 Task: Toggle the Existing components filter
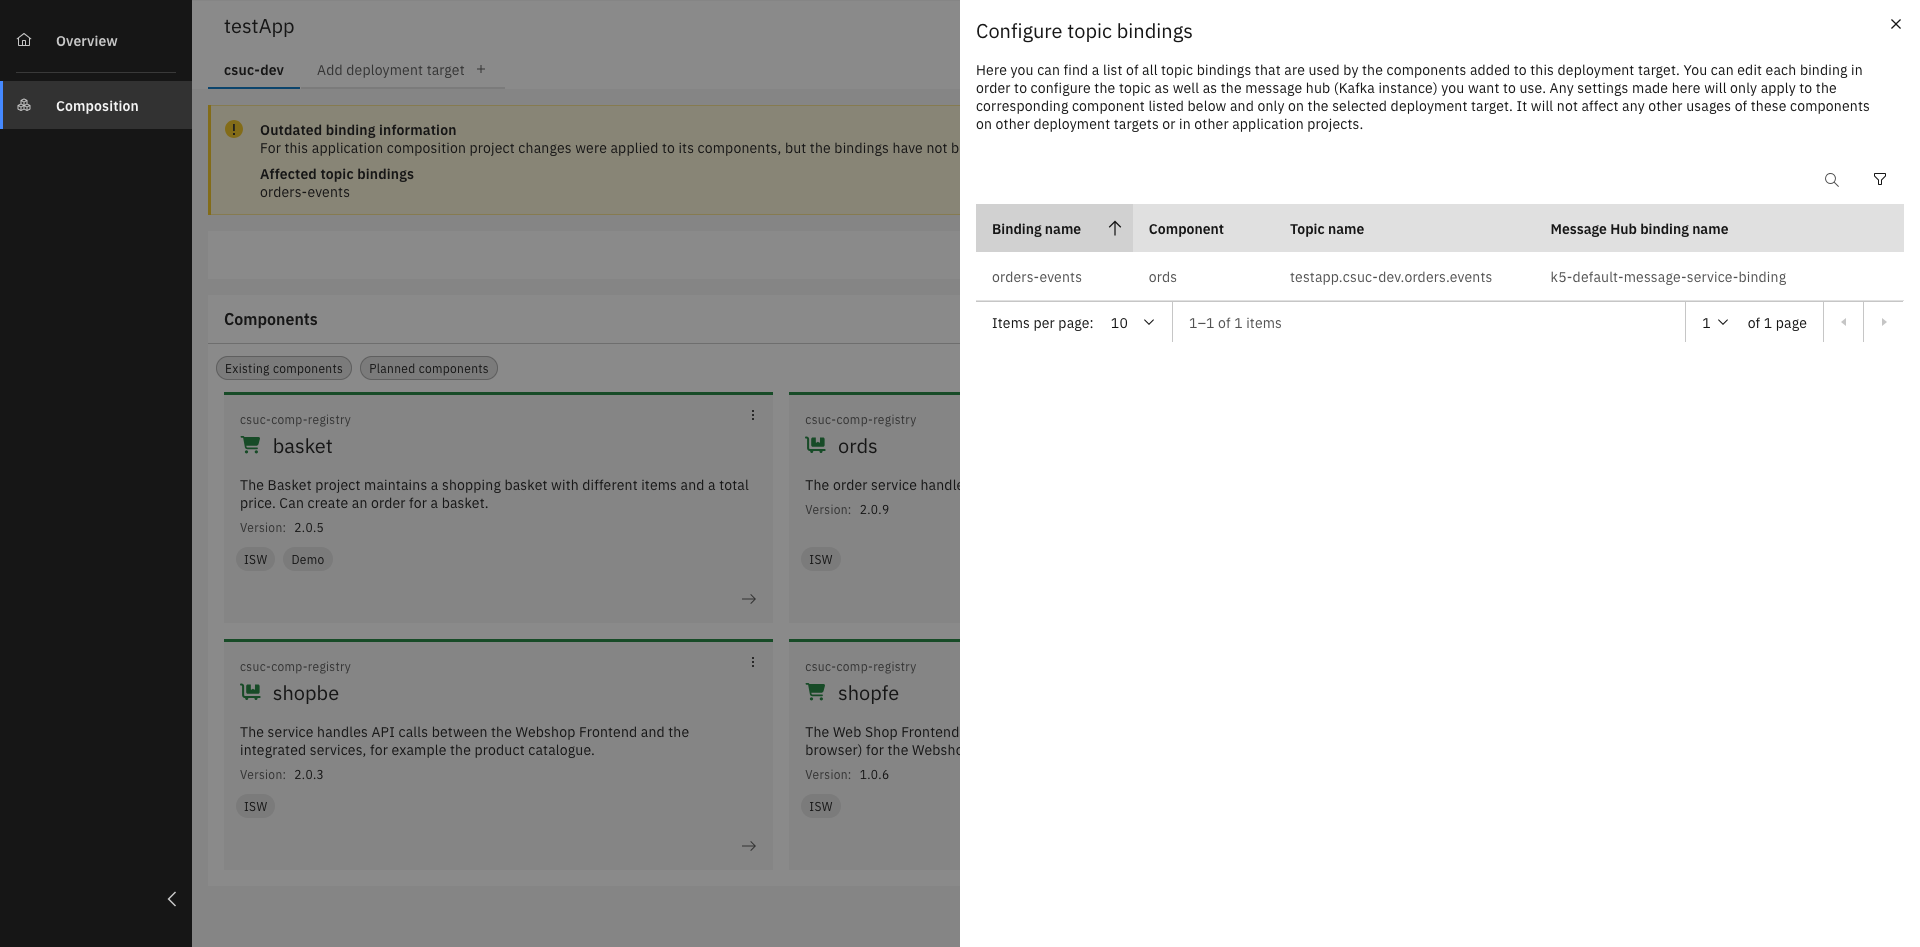pyautogui.click(x=283, y=368)
